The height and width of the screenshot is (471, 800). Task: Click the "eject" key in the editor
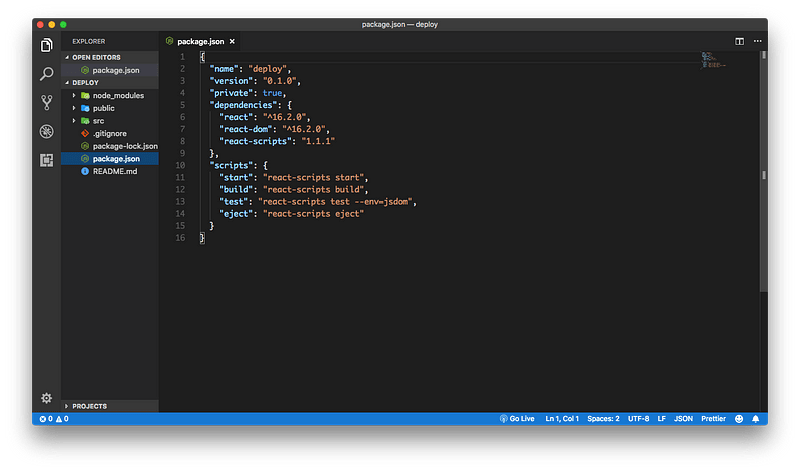click(236, 214)
